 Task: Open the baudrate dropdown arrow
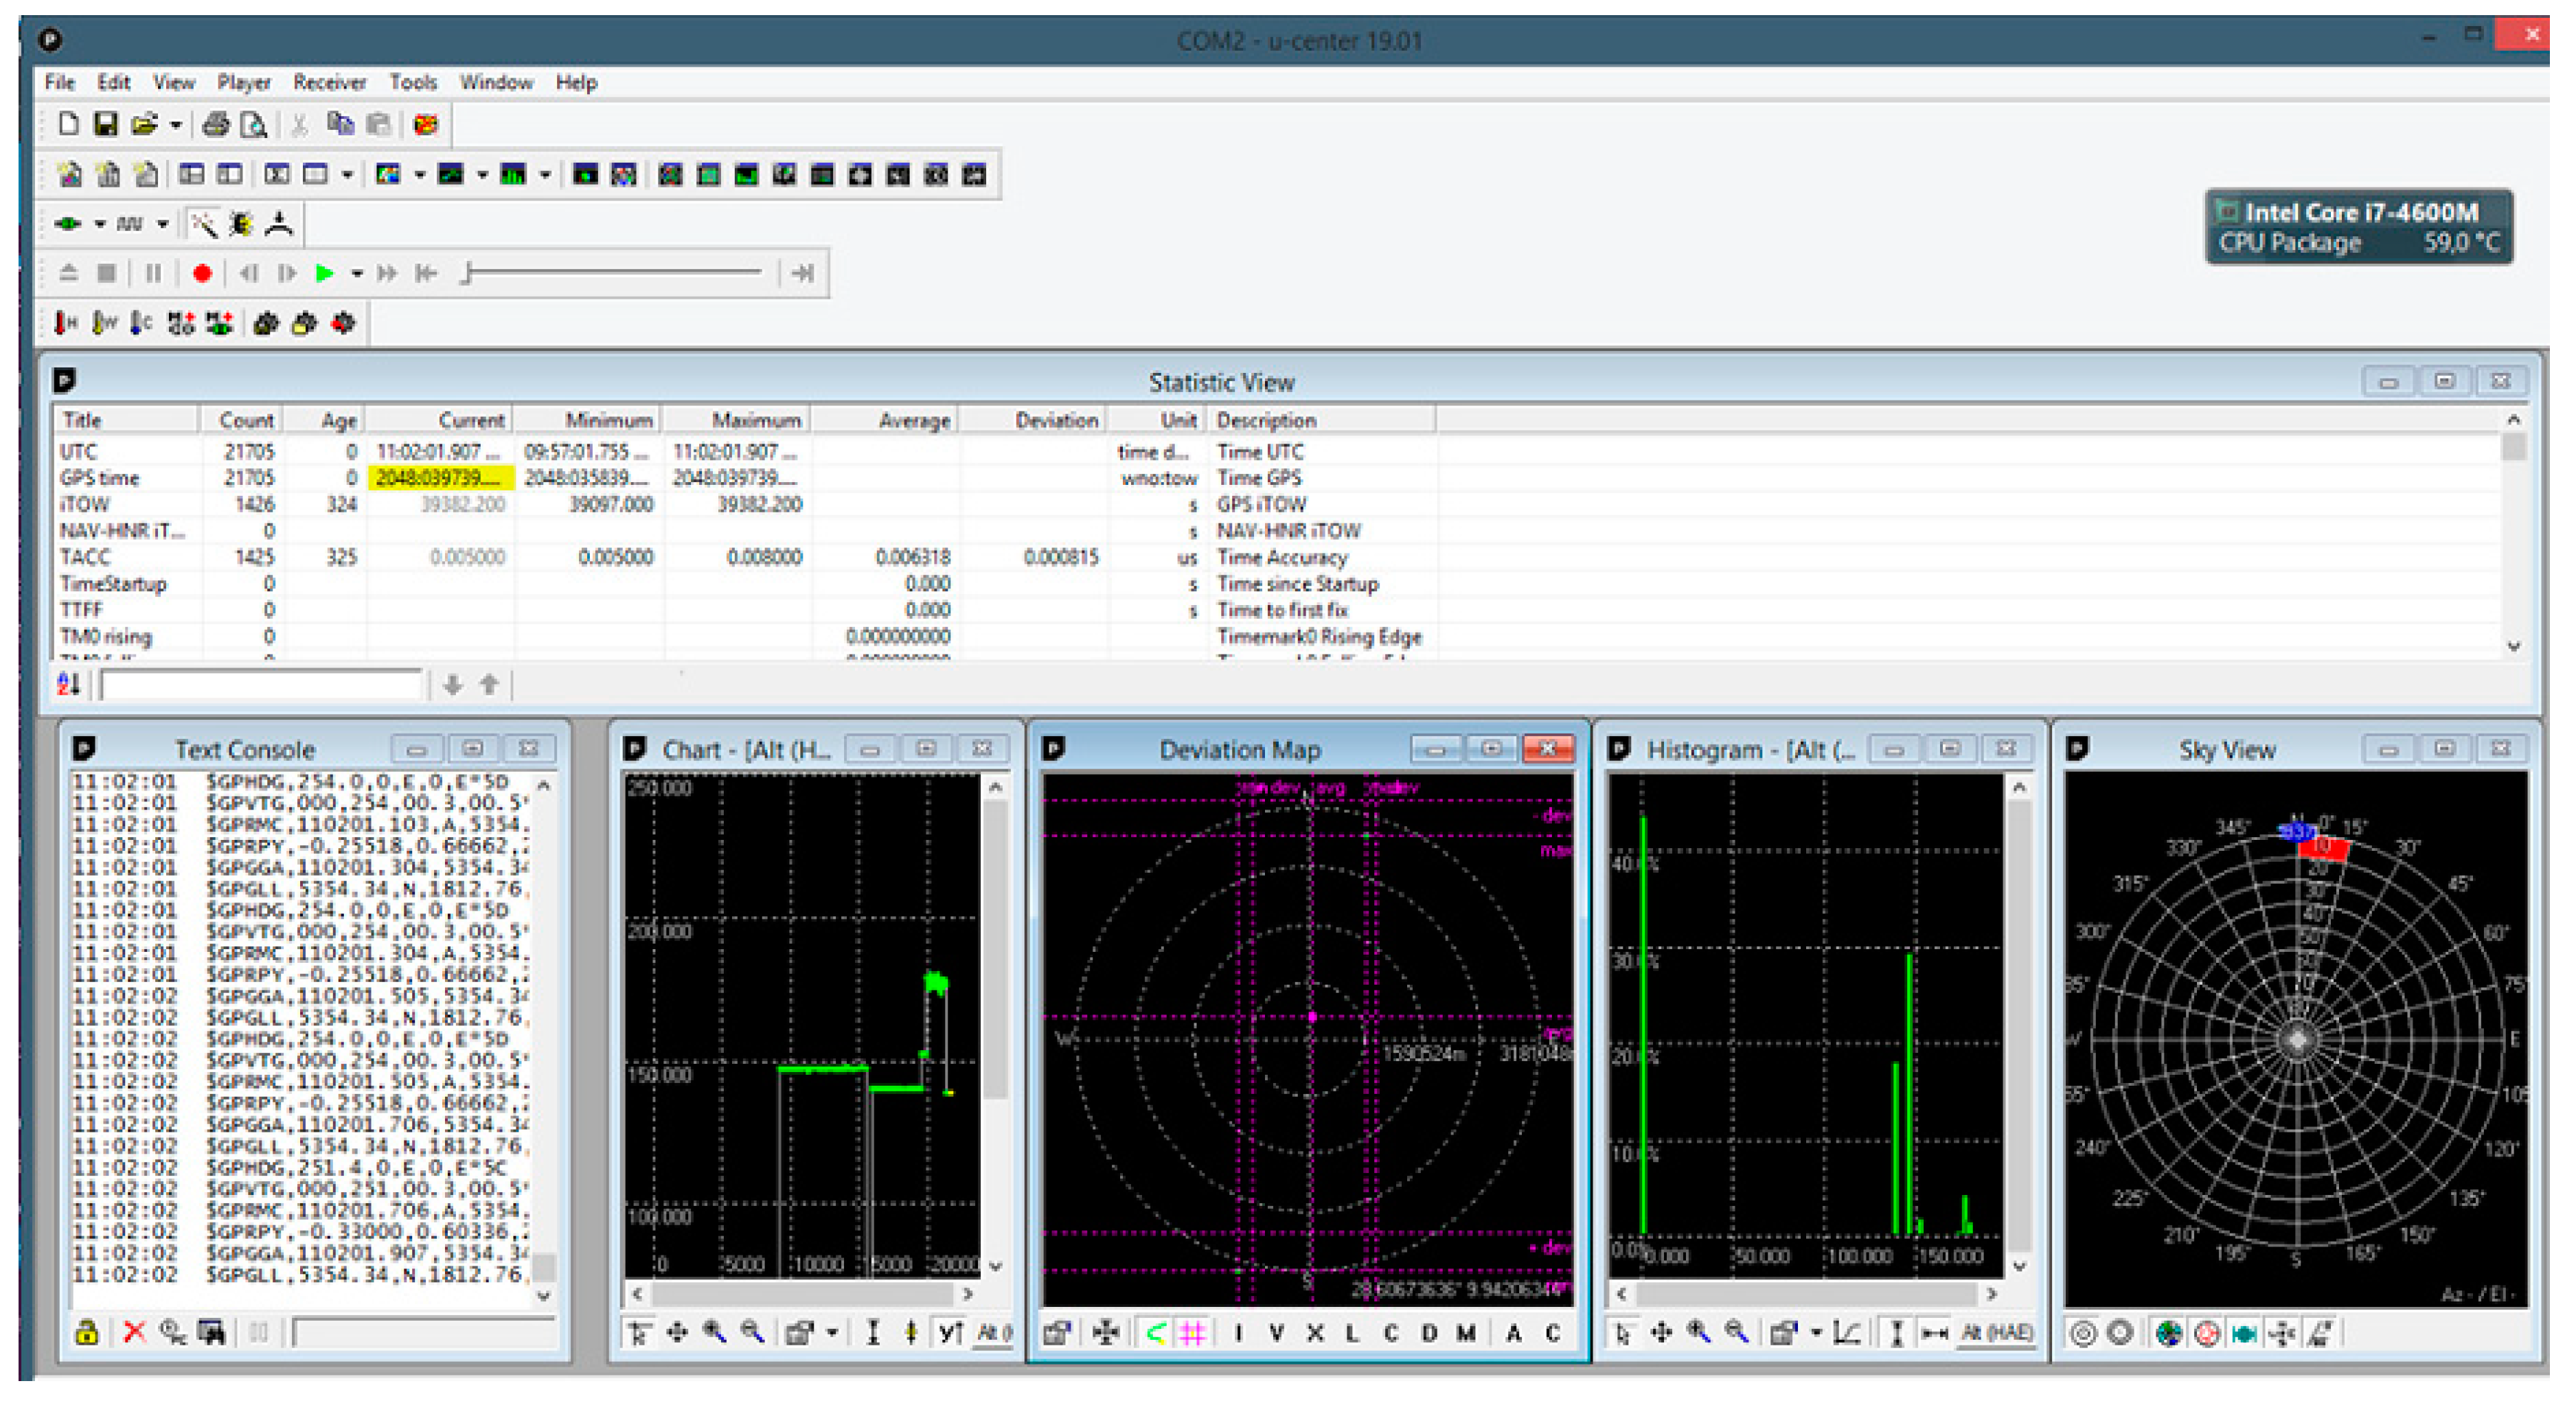click(163, 224)
